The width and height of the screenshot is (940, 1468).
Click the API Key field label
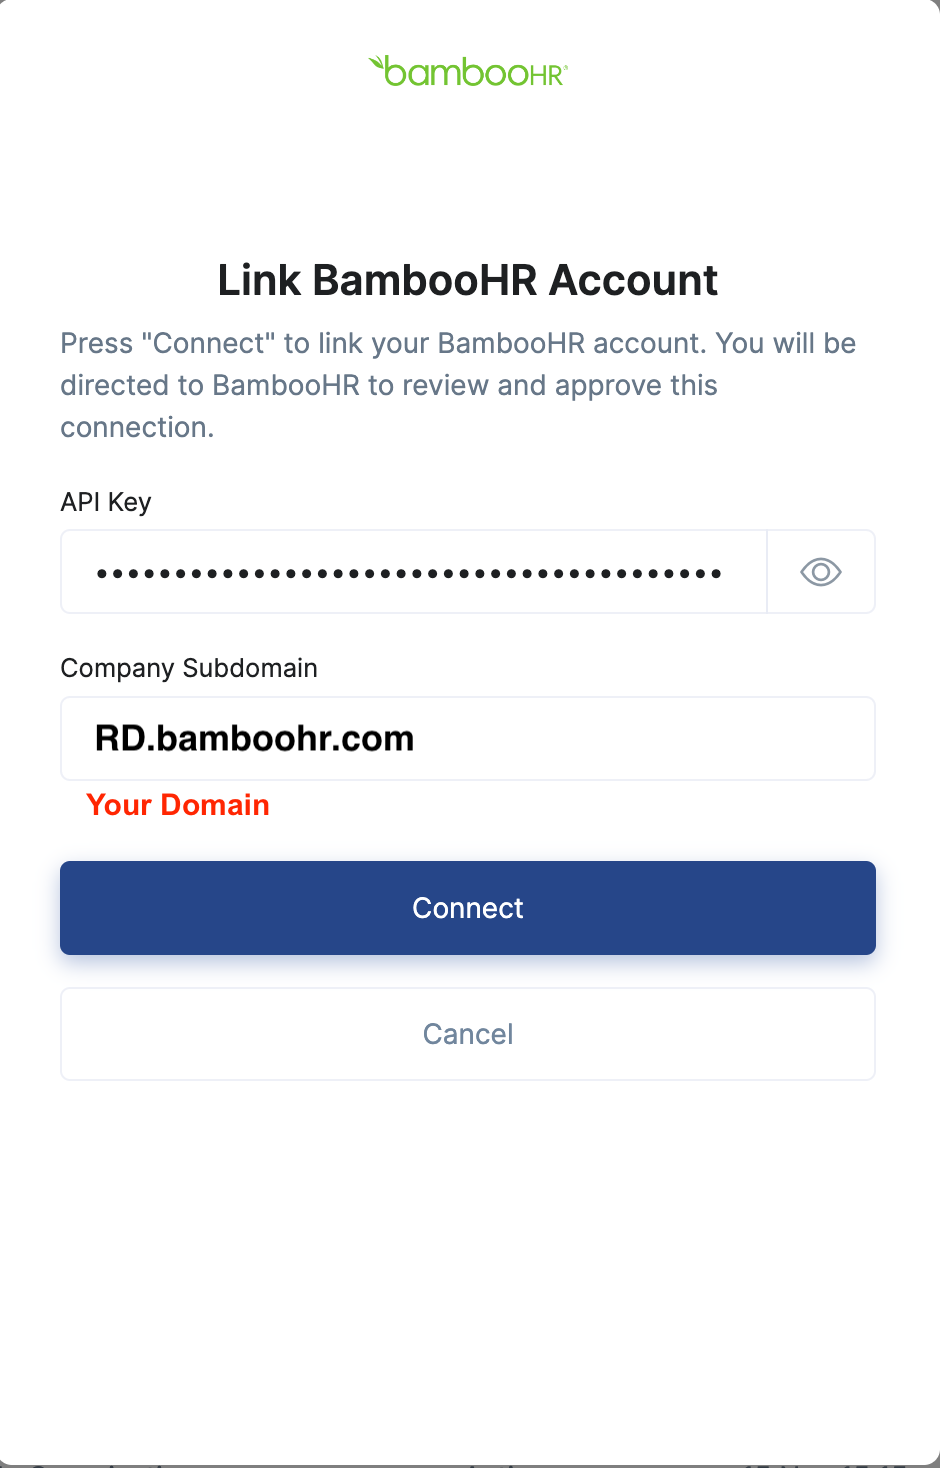[x=106, y=502]
